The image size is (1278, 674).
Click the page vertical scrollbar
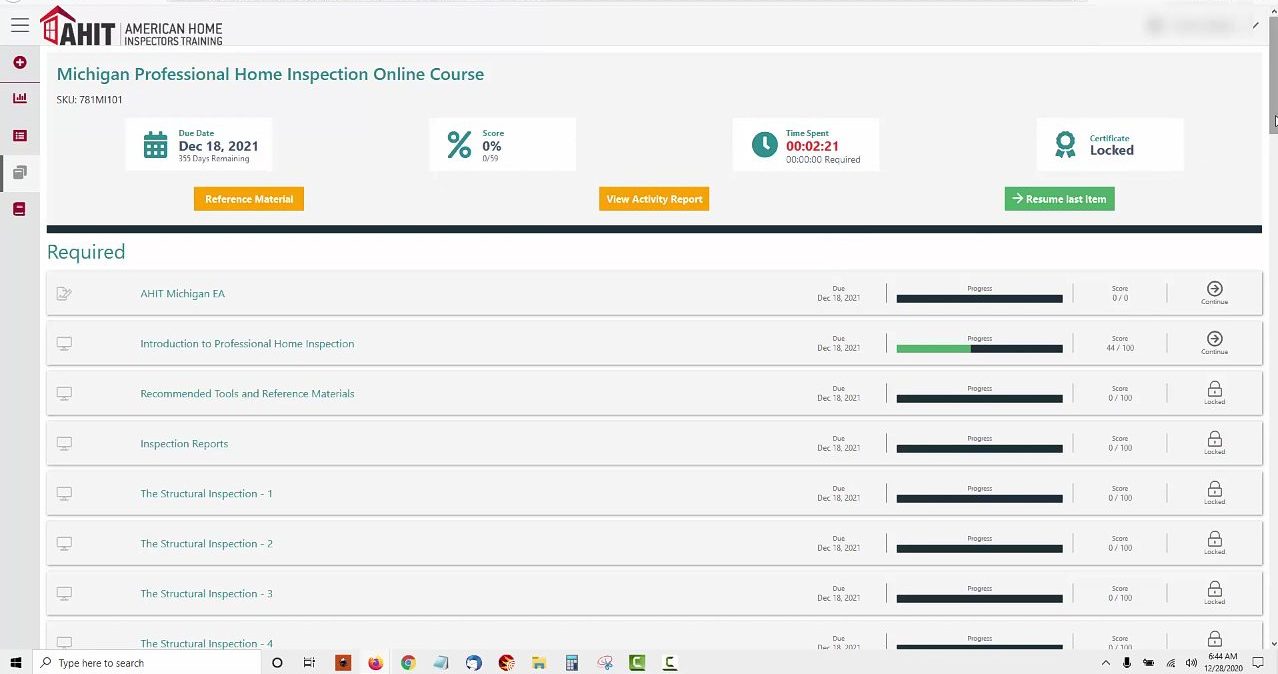(x=1273, y=330)
